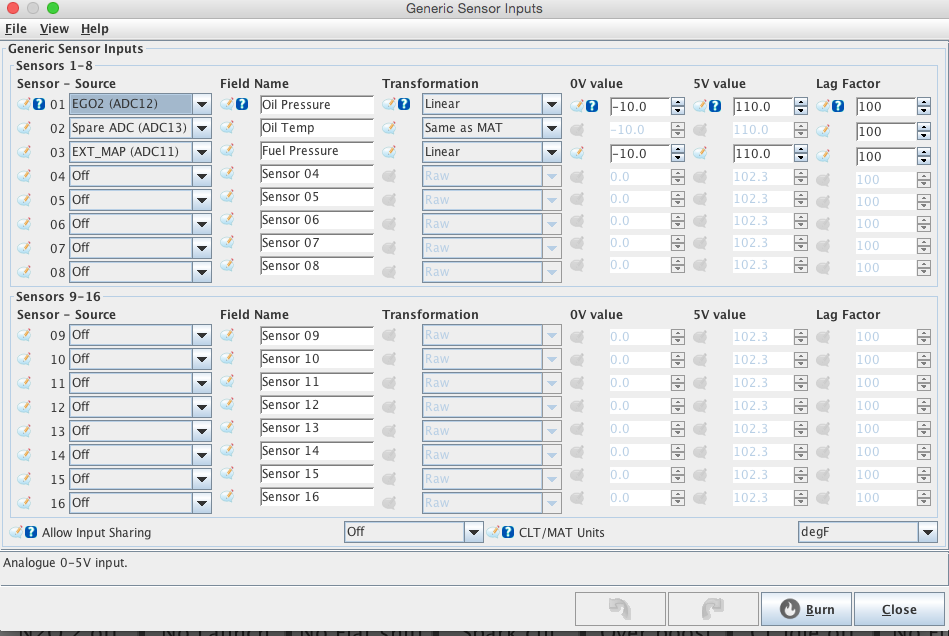Click the help icon for CLT/MAT Units

tap(508, 532)
